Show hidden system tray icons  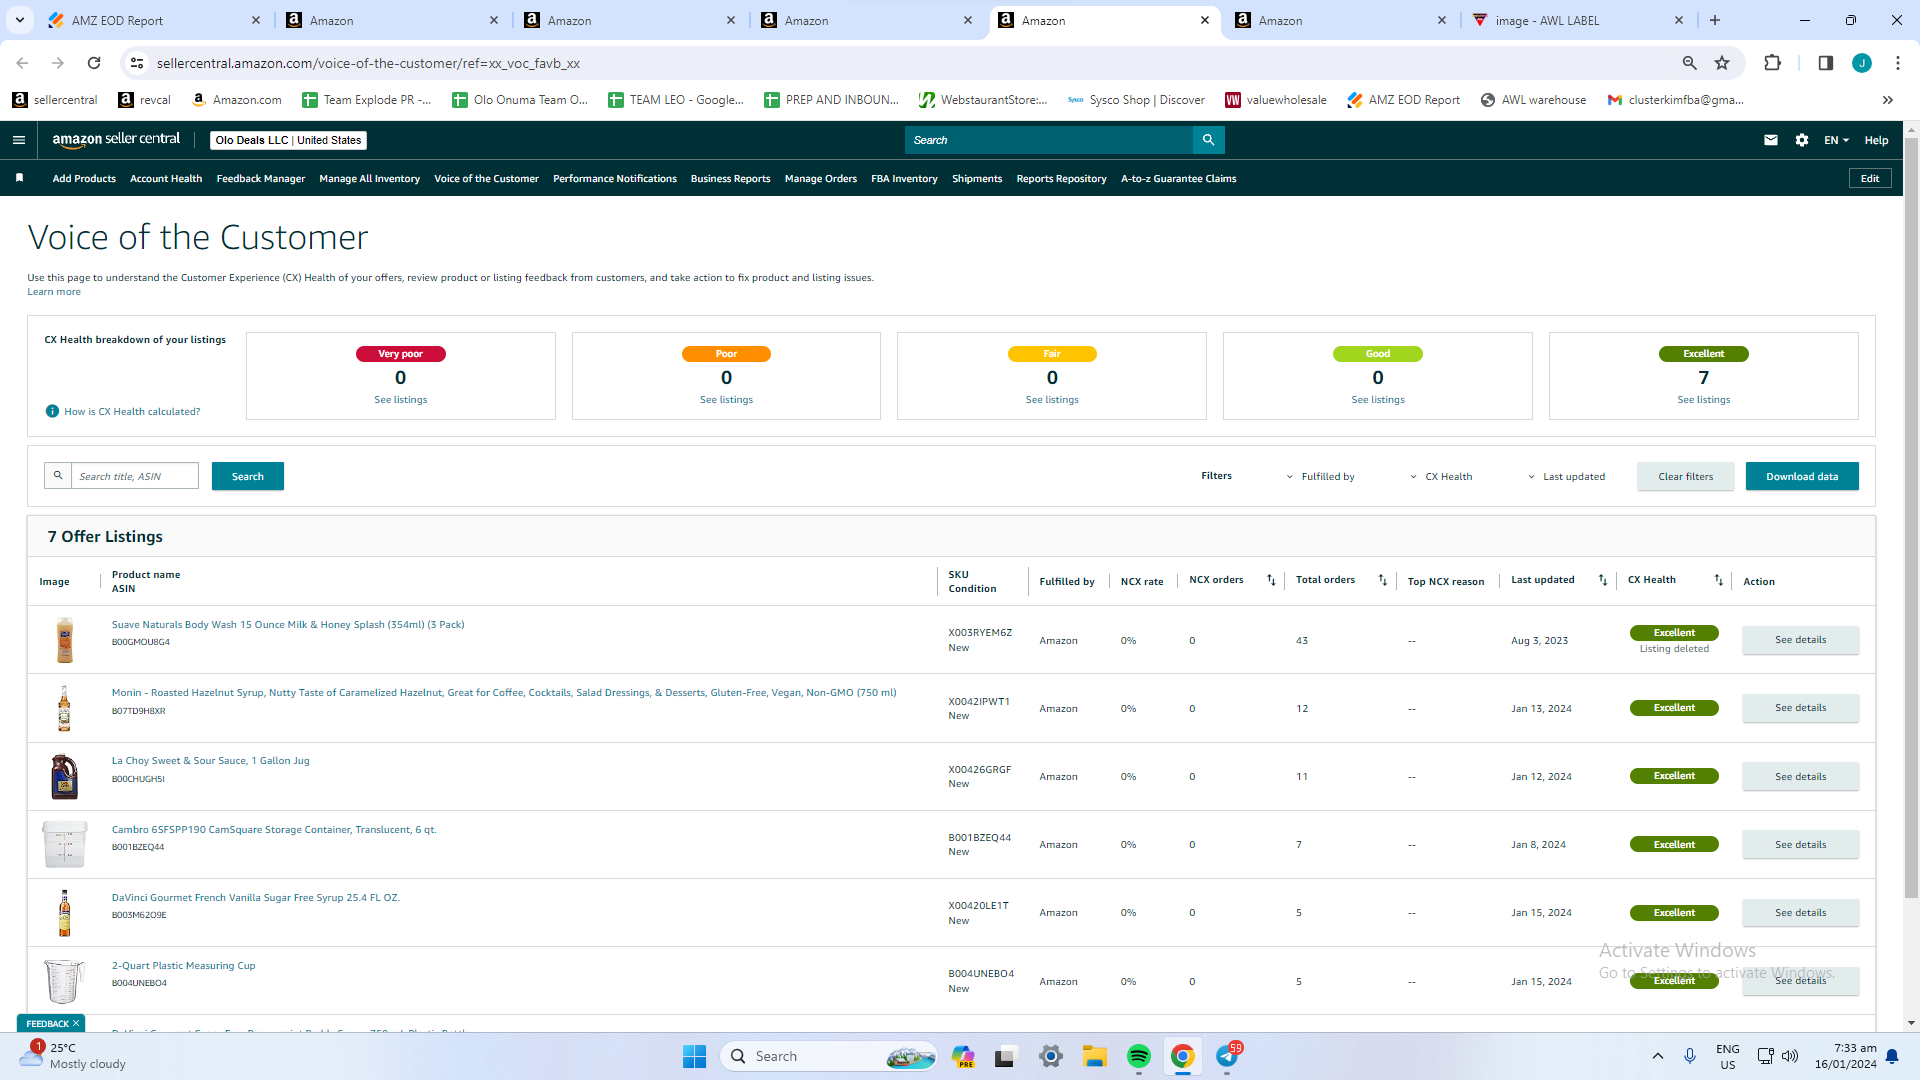[x=1657, y=1056]
